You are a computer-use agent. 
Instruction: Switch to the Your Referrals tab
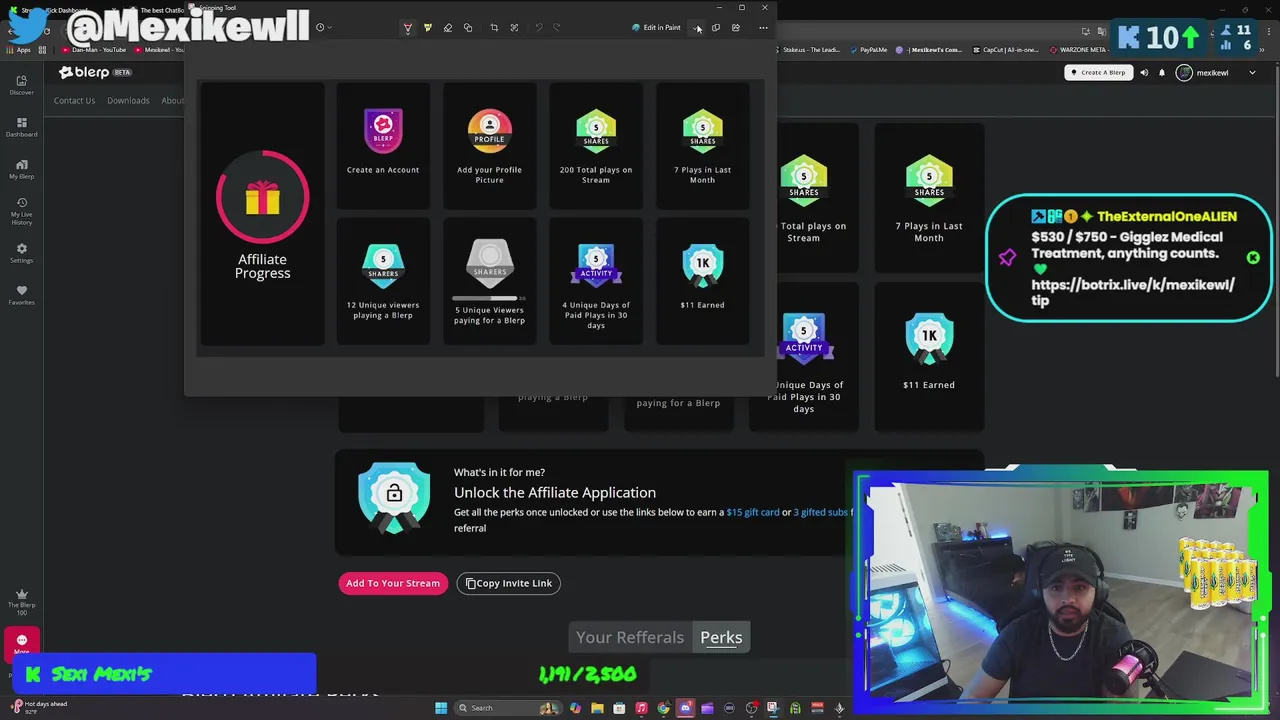630,637
